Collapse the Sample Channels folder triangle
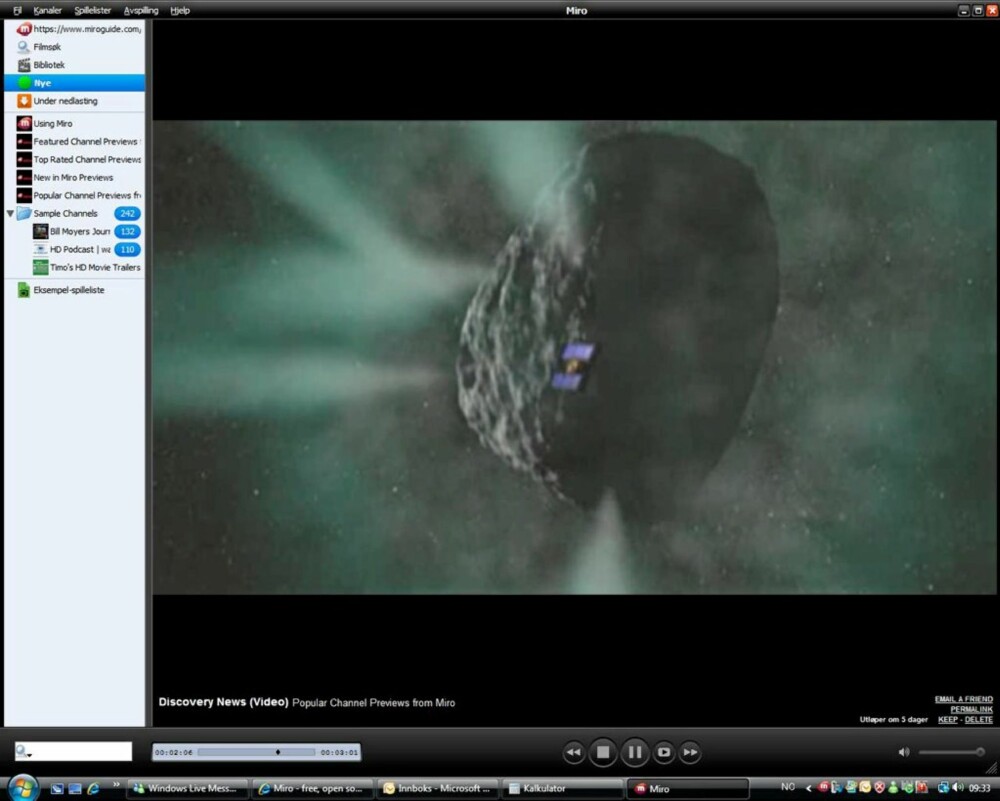This screenshot has width=1000, height=801. click(10, 214)
